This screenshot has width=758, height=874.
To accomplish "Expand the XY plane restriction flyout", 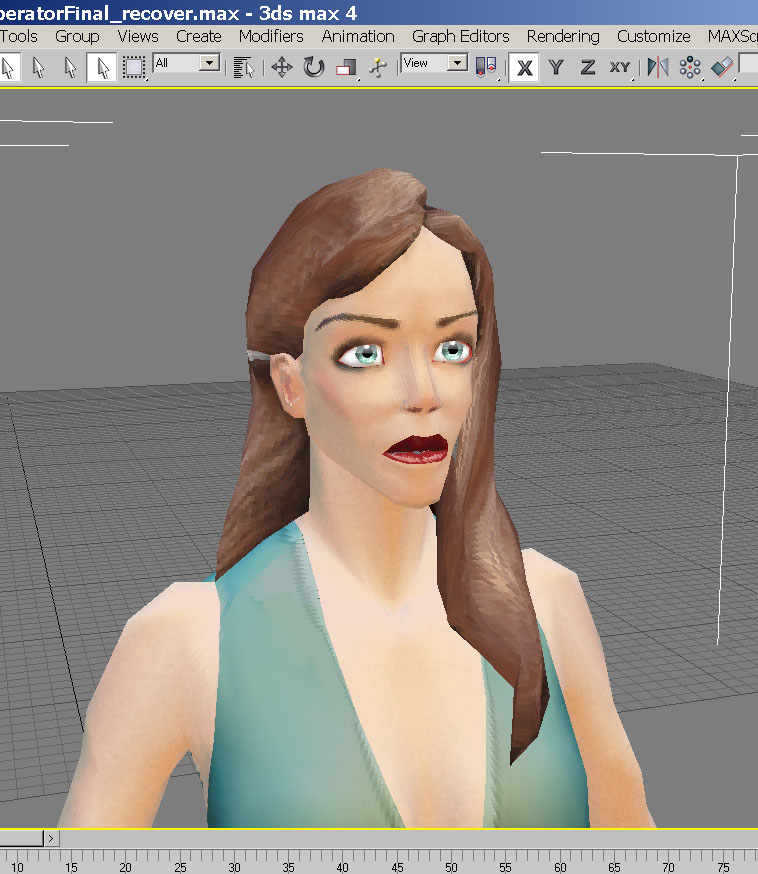I will [x=620, y=67].
